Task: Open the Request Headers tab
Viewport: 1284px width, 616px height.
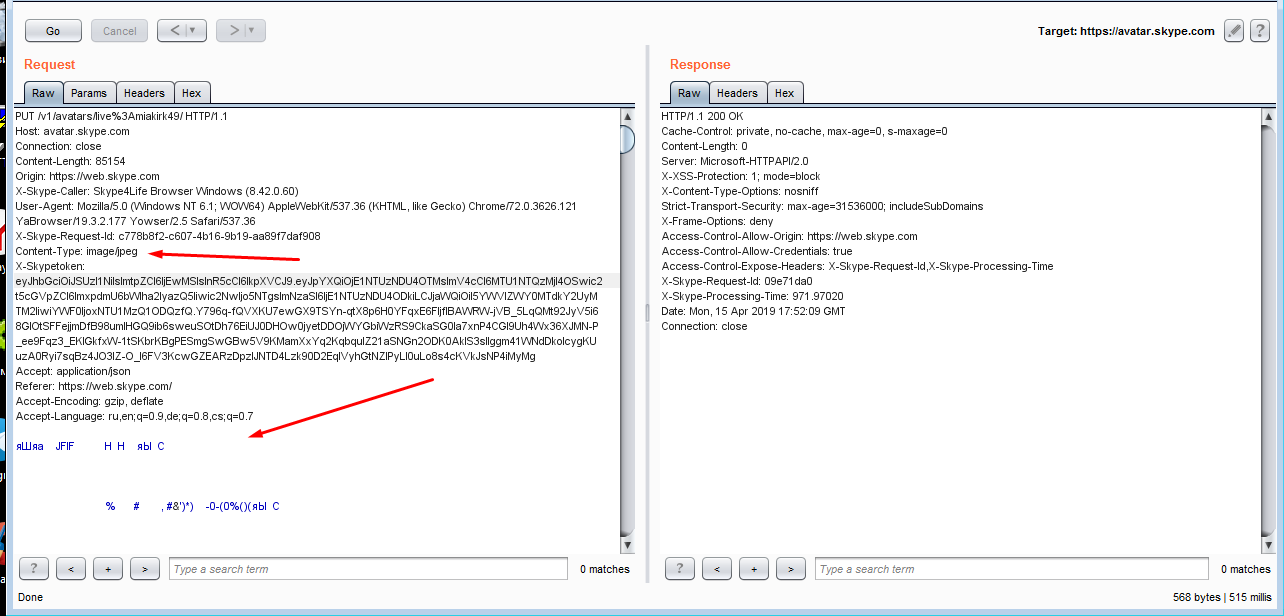Action: (144, 93)
